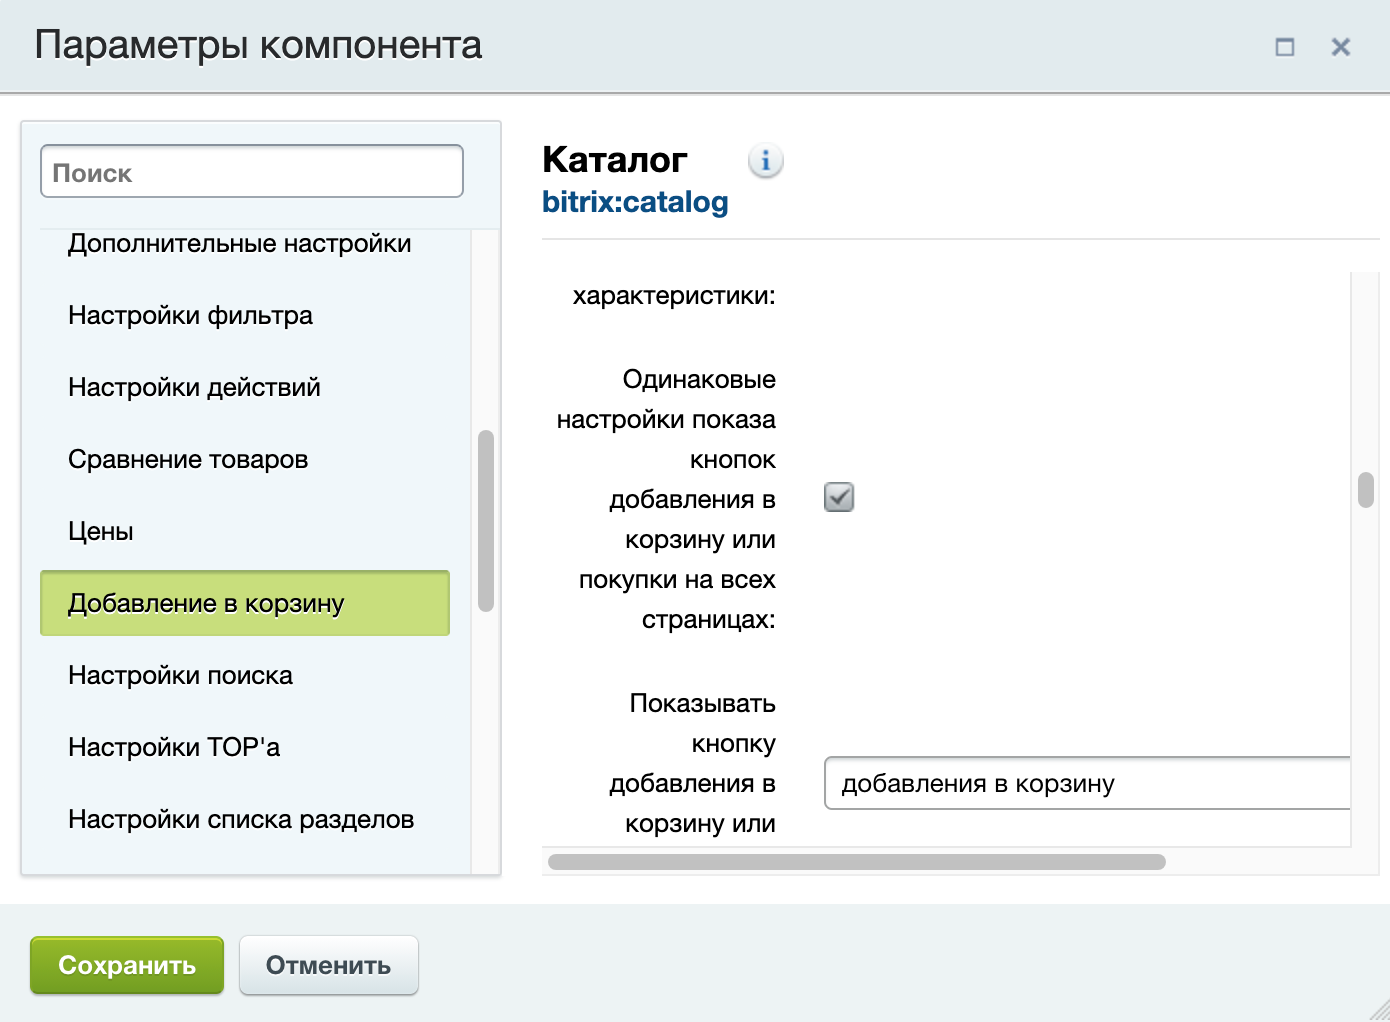Click the green 'Сохранить' button

(127, 965)
